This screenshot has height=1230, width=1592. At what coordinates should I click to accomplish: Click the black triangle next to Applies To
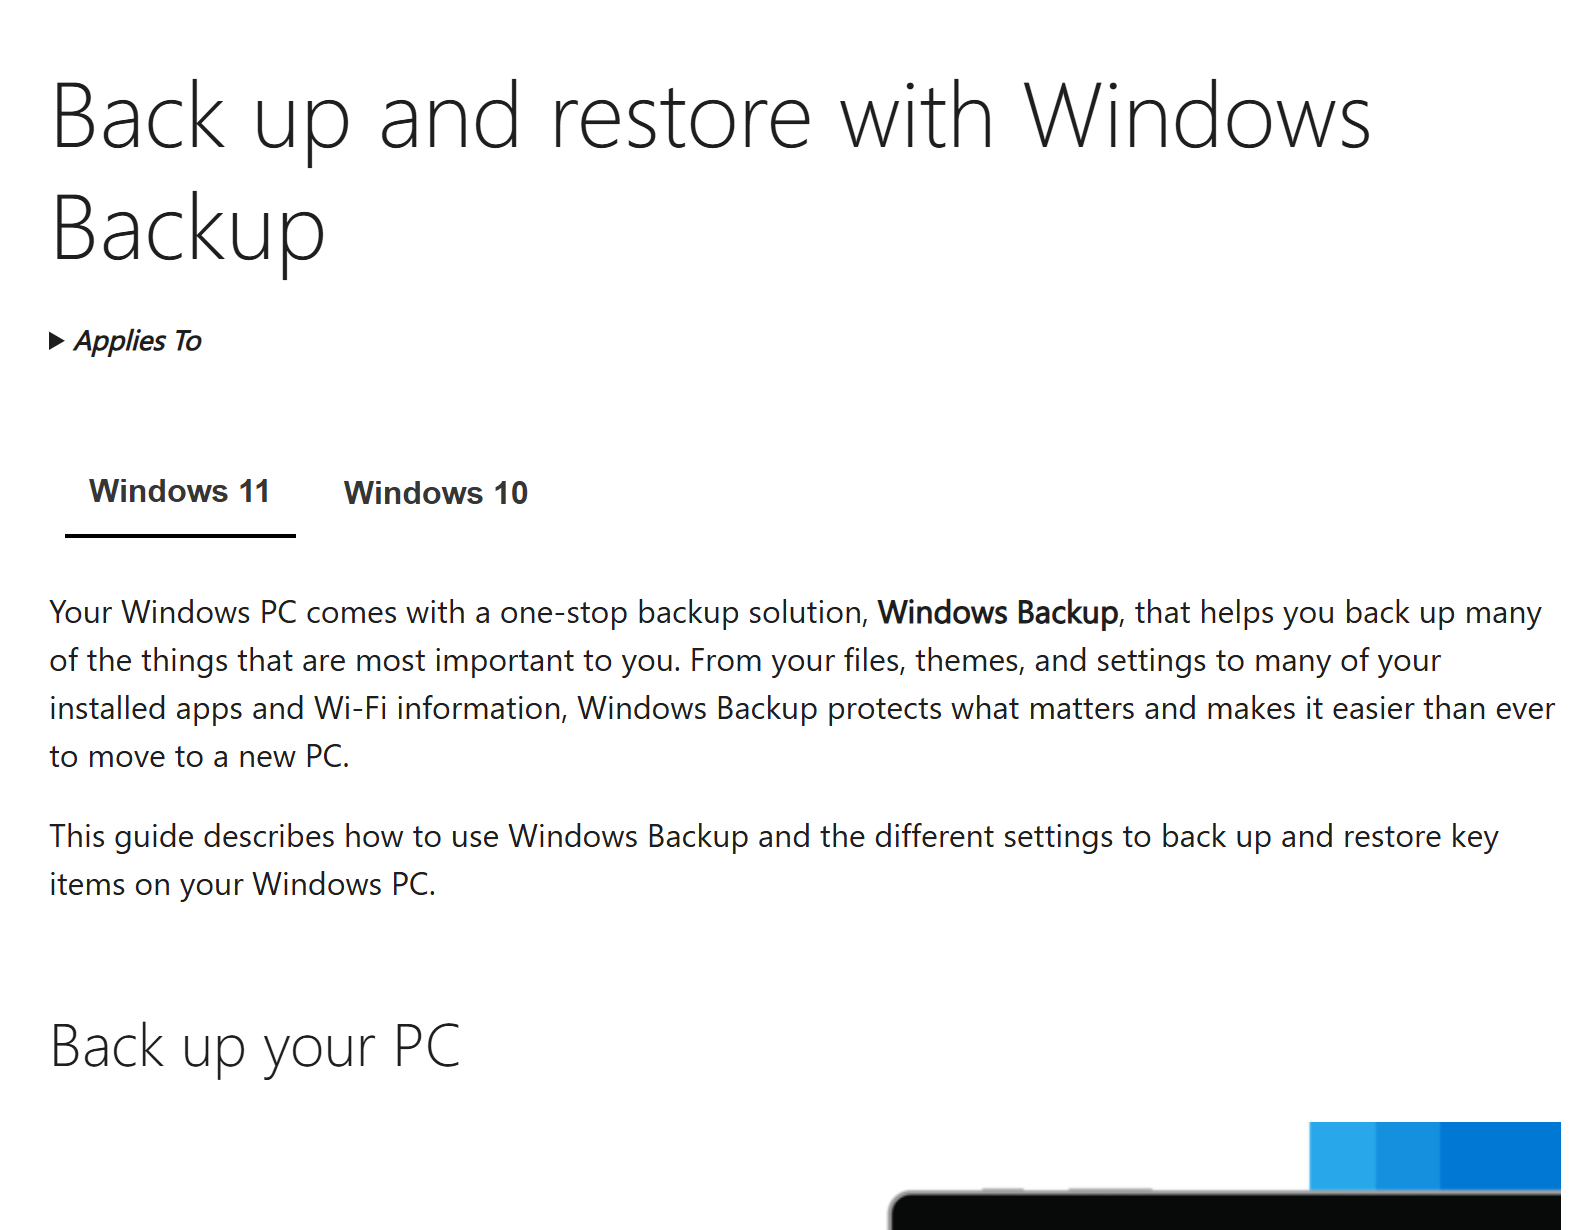[x=58, y=341]
